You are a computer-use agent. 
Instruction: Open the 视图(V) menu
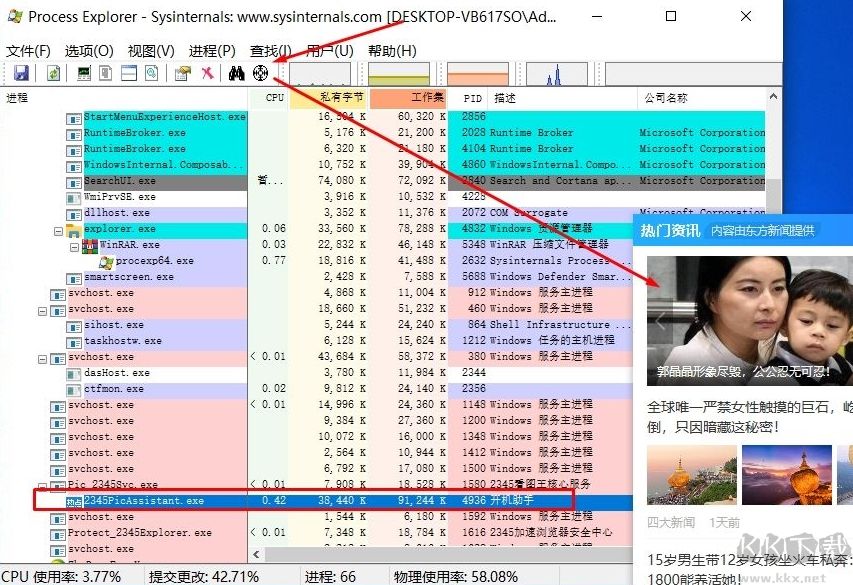point(151,51)
